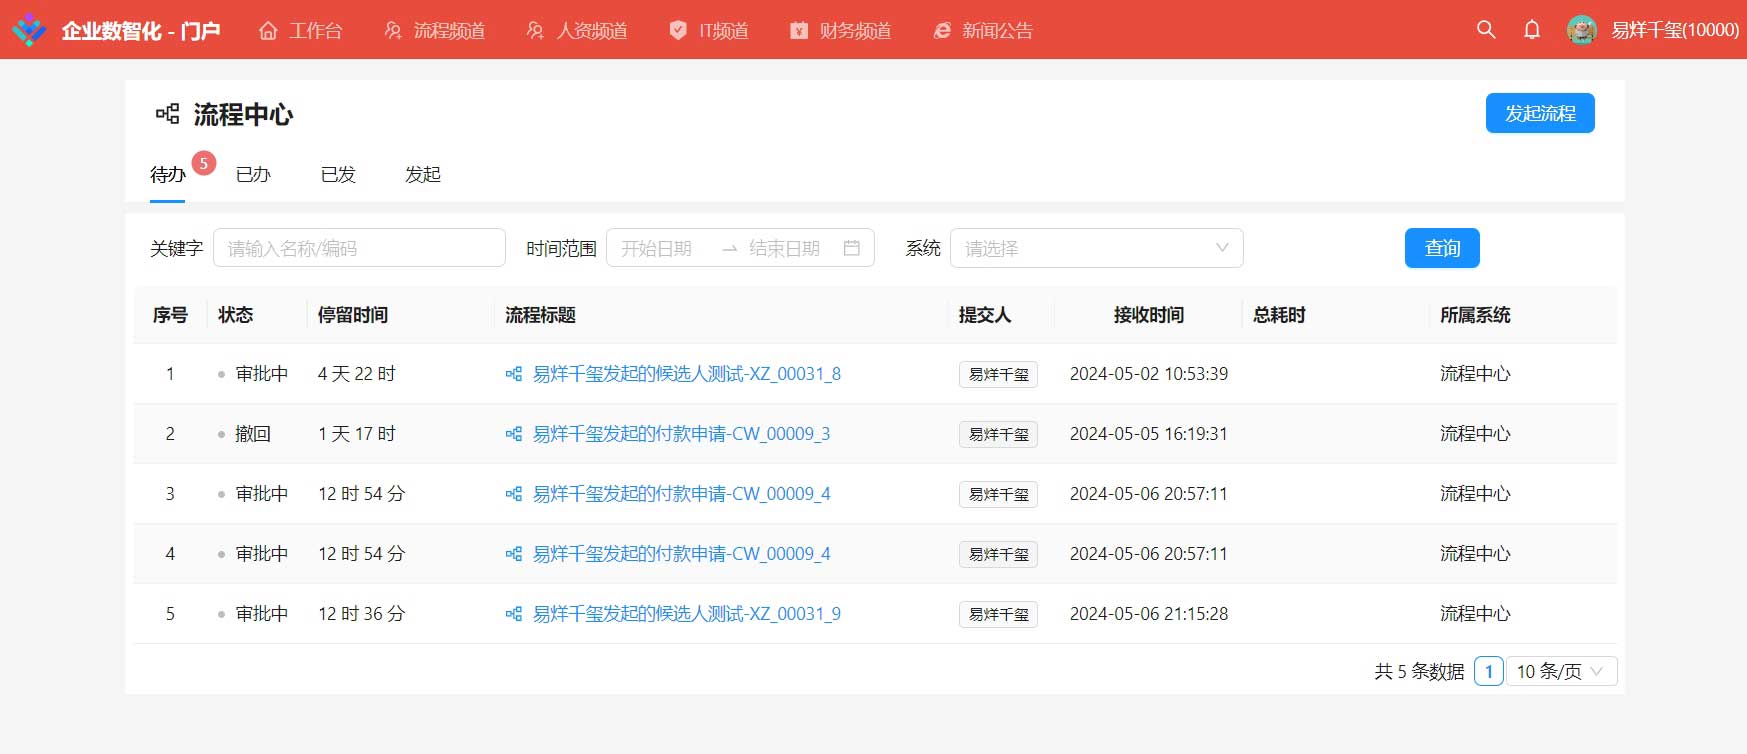Click the user avatar picture

click(x=1581, y=30)
